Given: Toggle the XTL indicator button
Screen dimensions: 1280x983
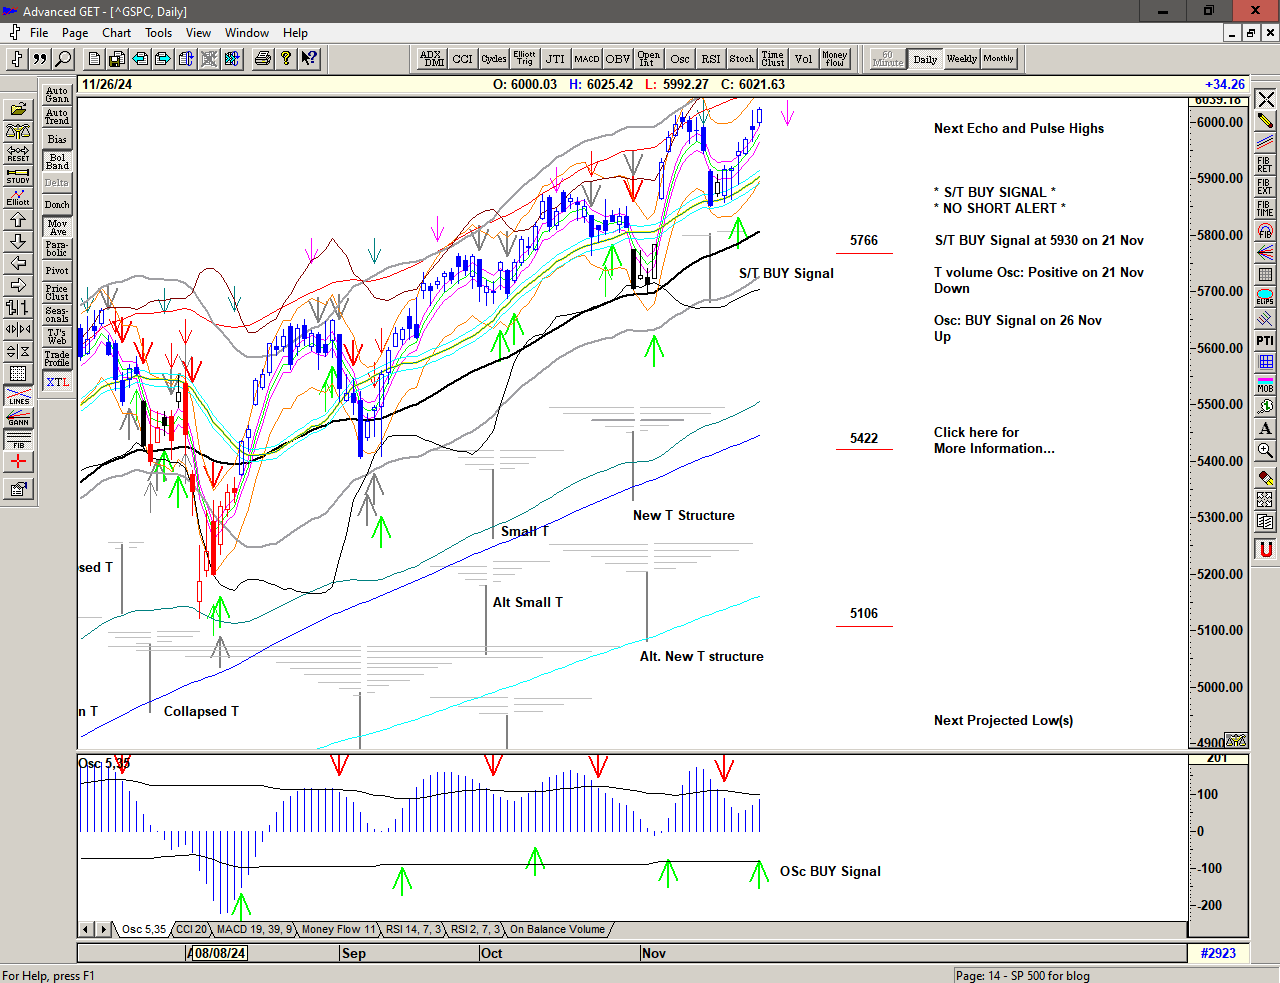Looking at the screenshot, I should [57, 382].
